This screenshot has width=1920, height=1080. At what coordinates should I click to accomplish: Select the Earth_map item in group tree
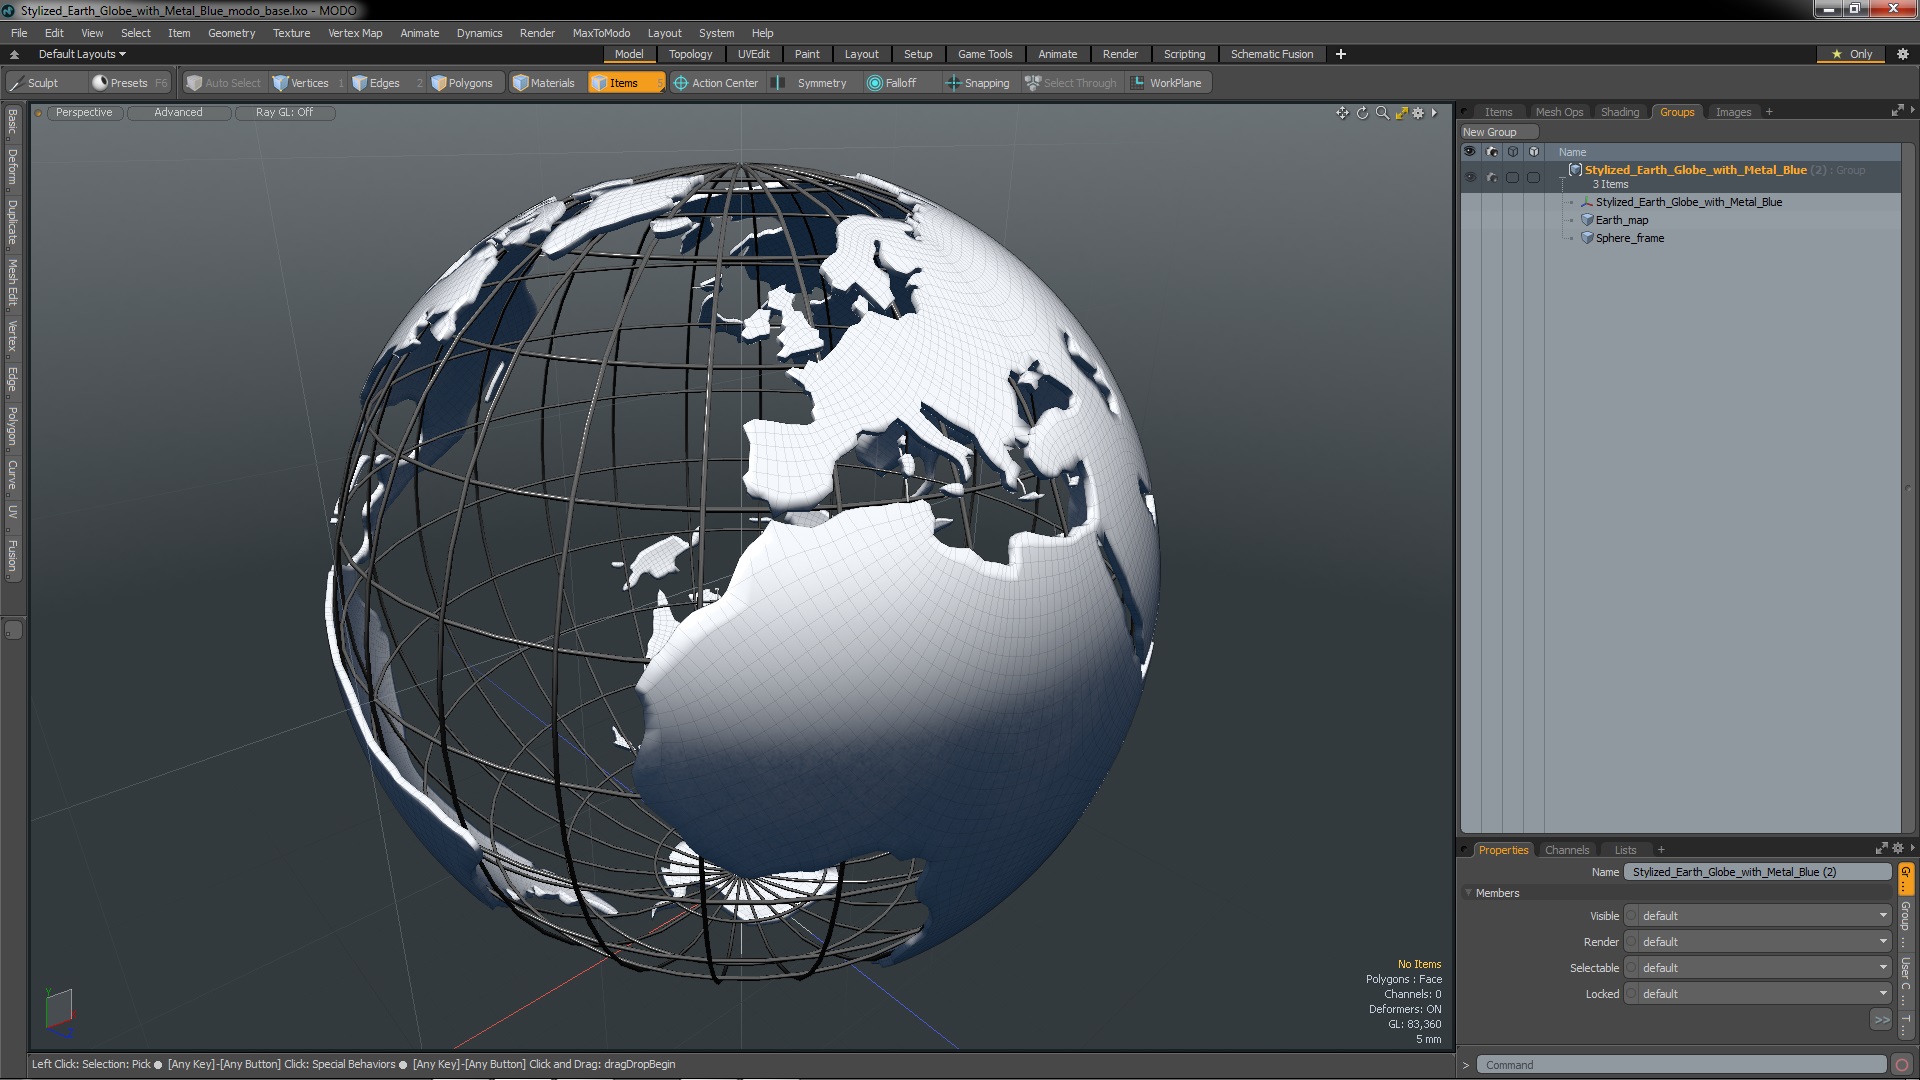coord(1621,220)
